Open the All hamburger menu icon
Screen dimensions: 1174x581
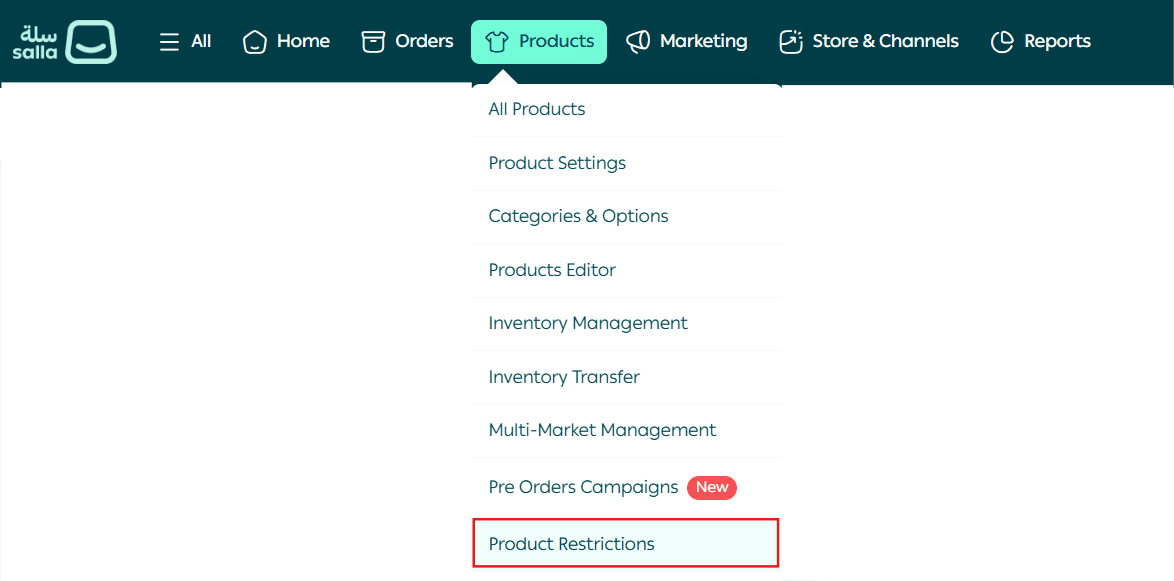[x=170, y=42]
